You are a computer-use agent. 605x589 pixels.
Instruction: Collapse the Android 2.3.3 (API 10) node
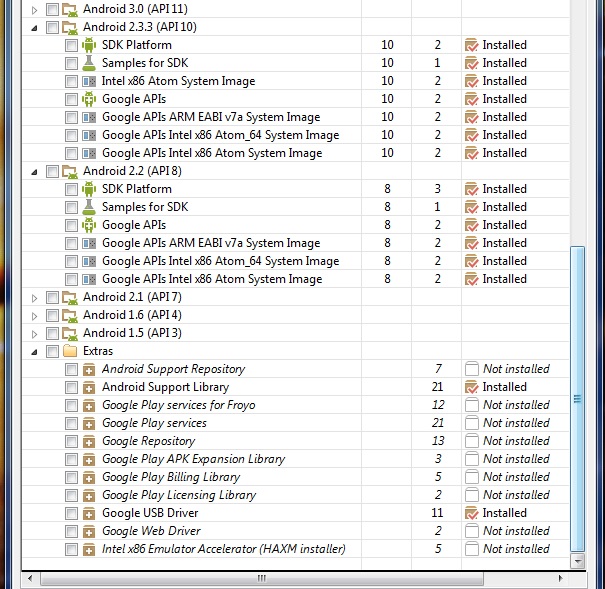pos(35,27)
